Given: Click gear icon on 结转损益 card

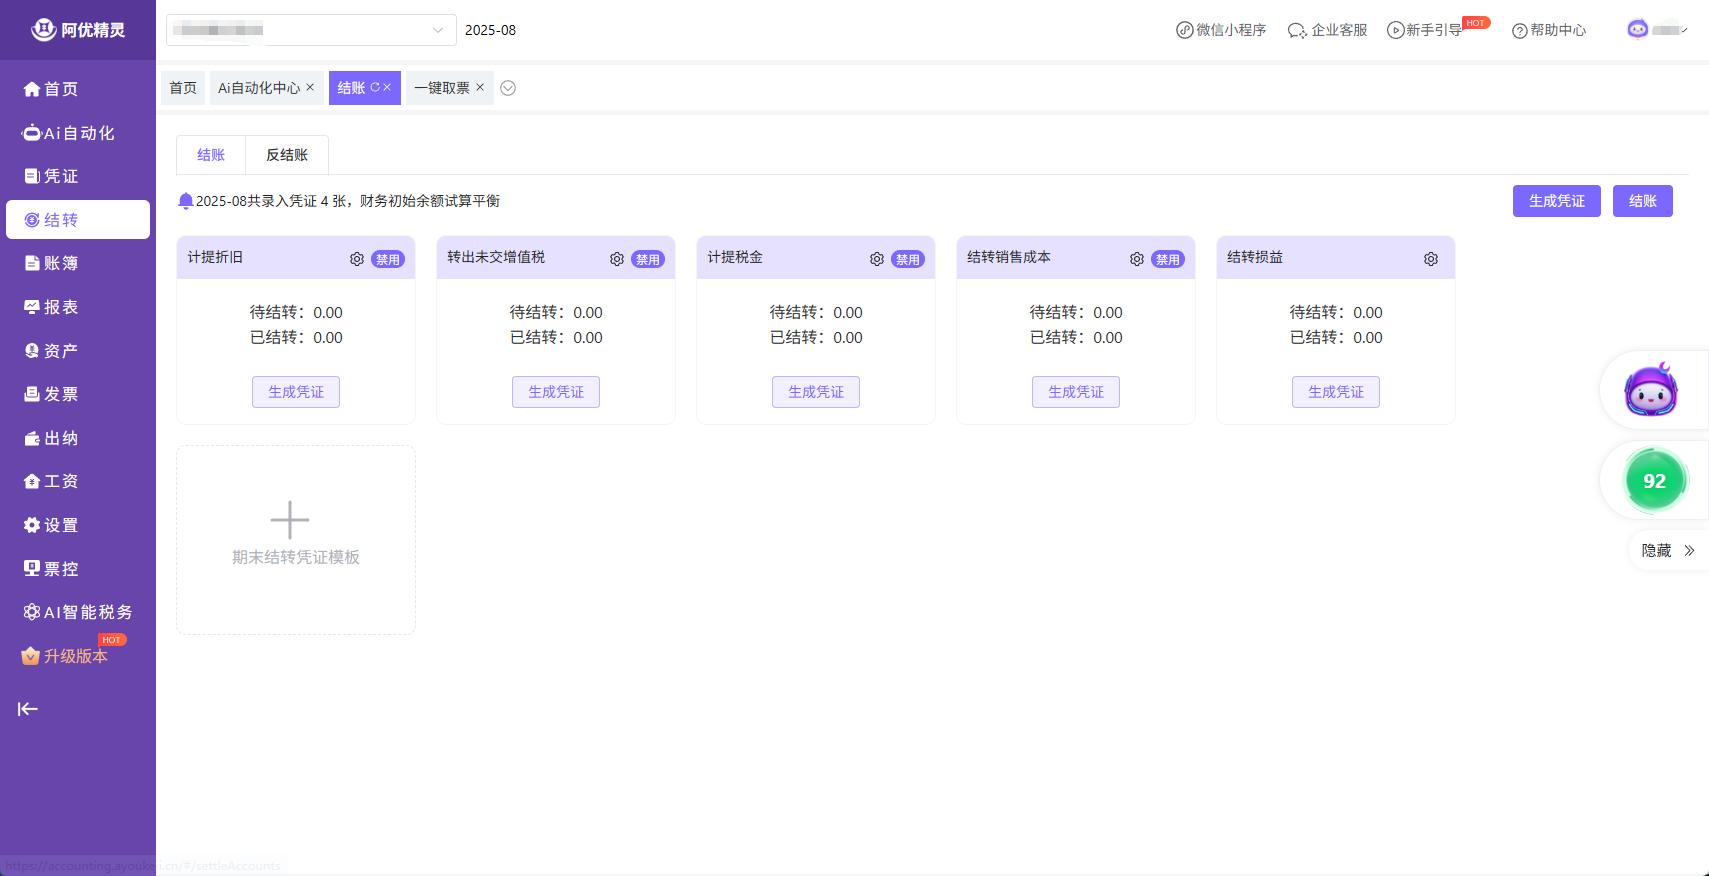Looking at the screenshot, I should tap(1431, 259).
